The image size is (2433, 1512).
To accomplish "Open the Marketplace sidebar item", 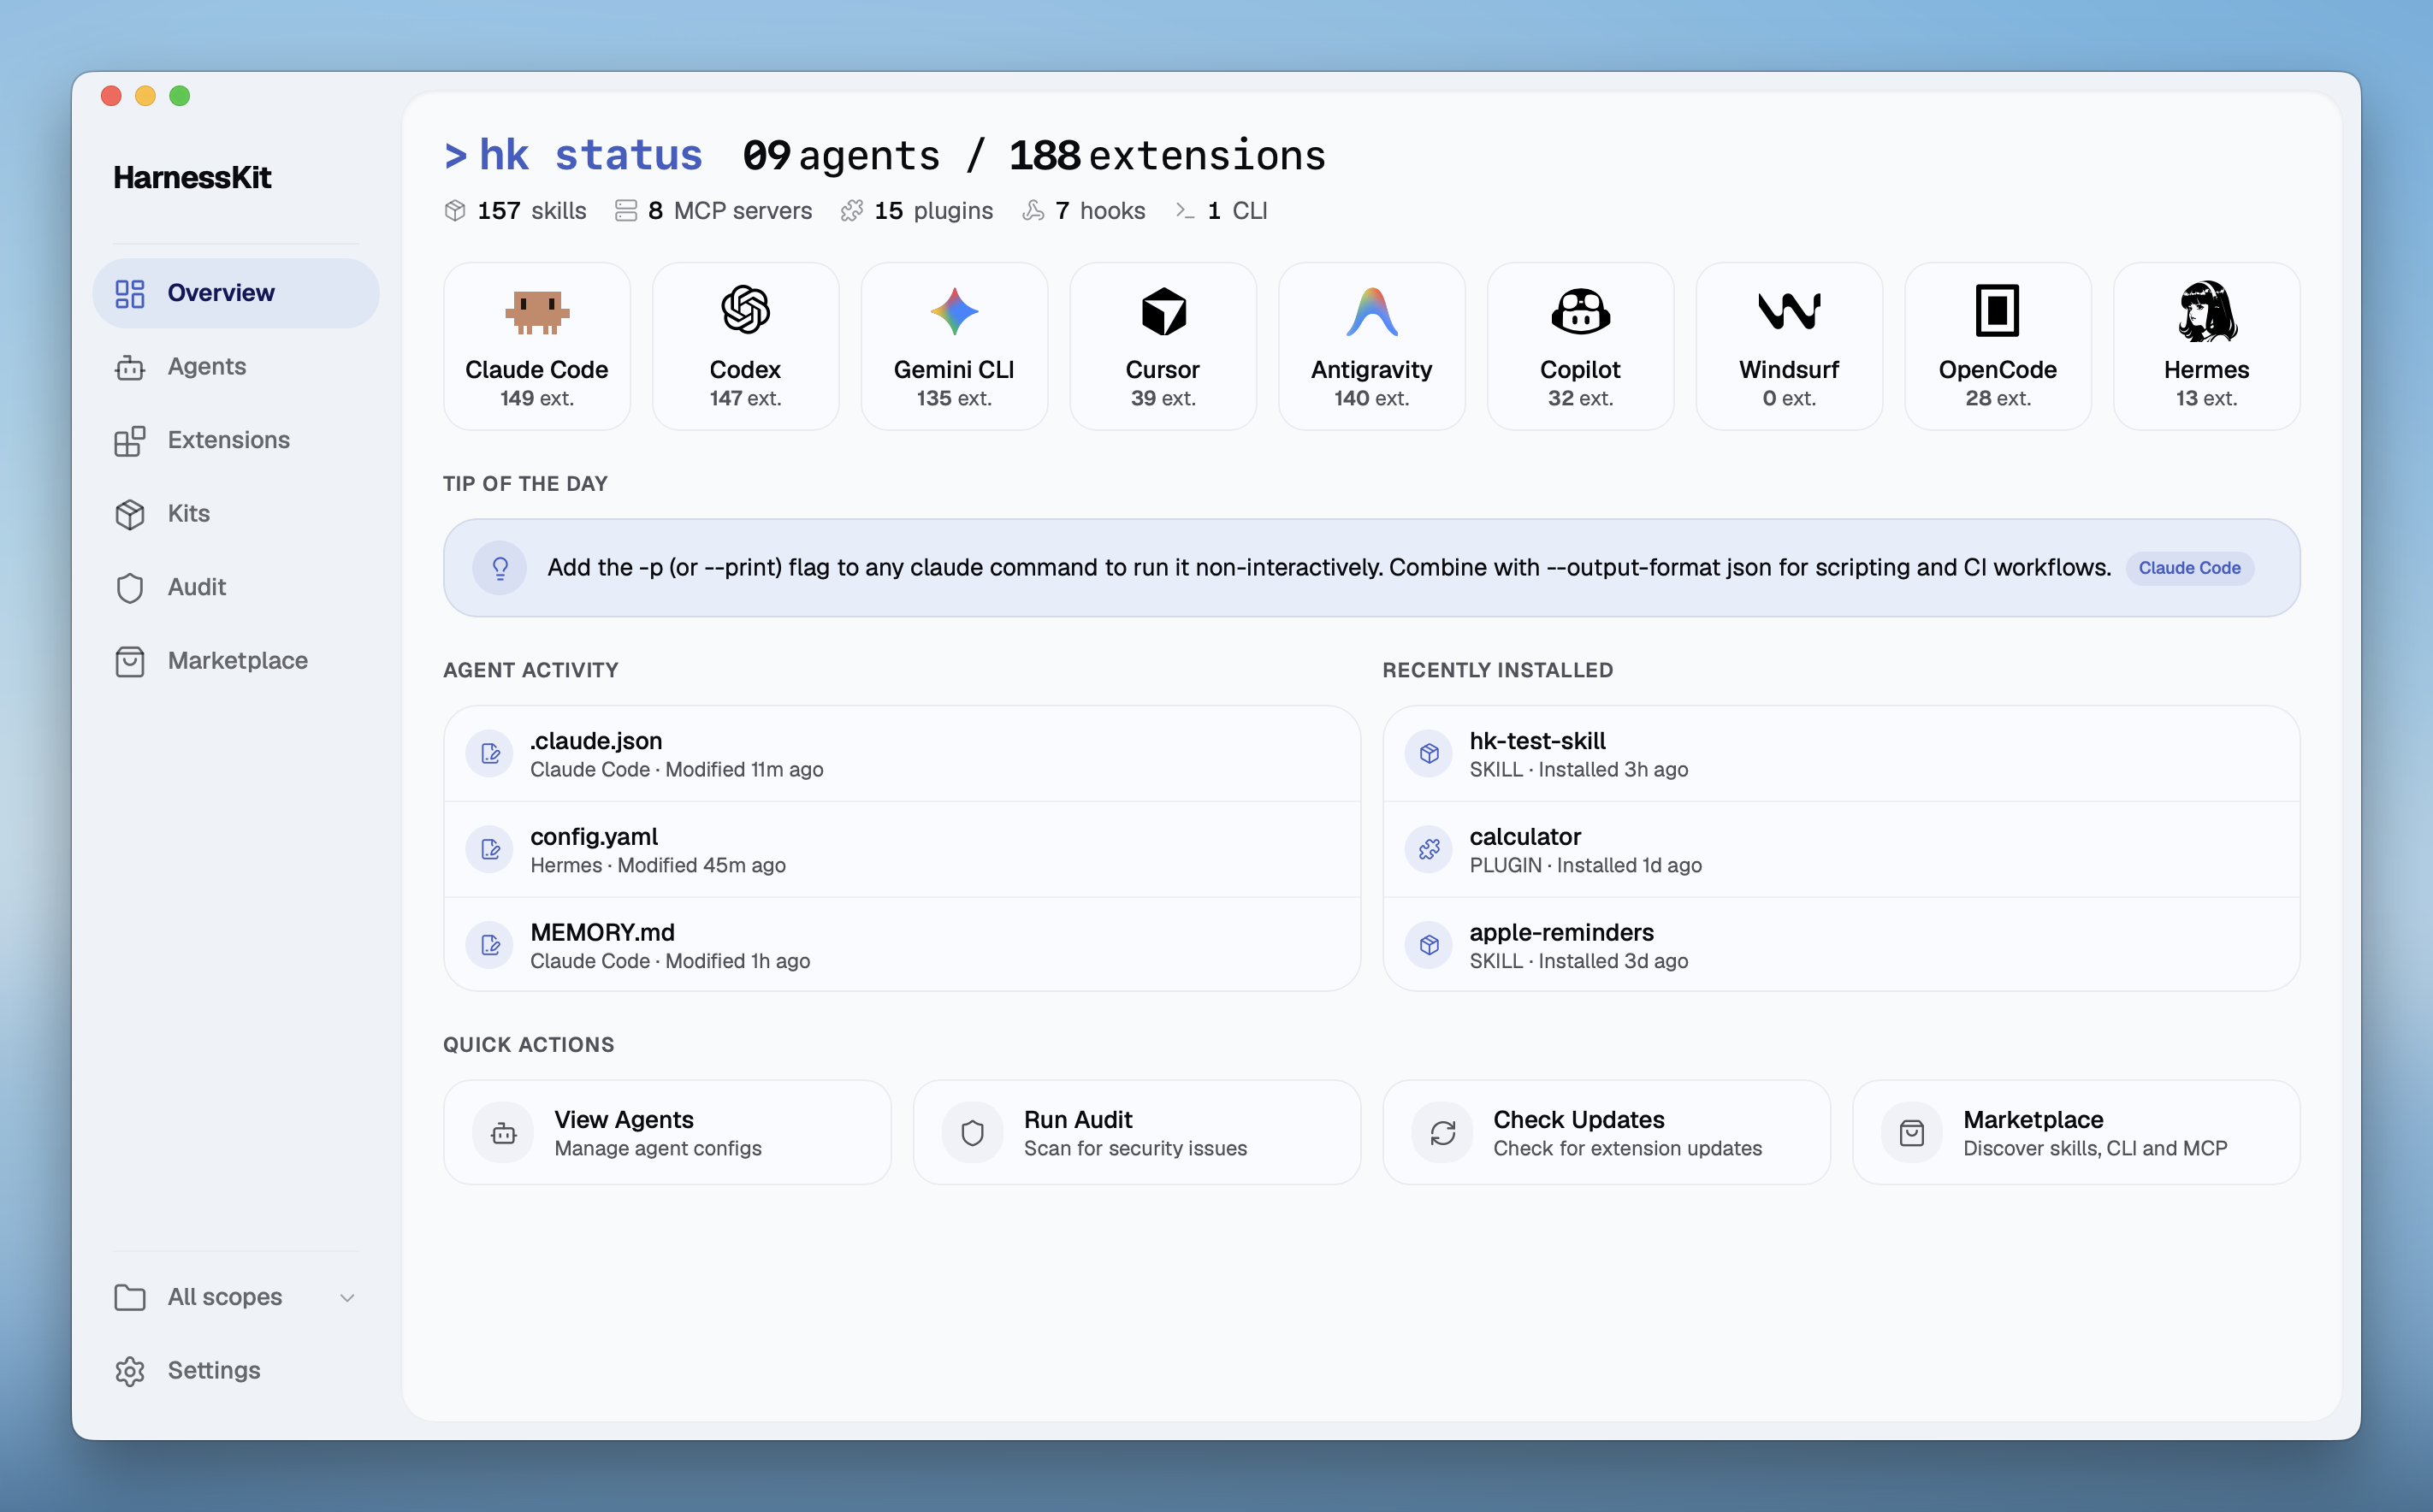I will click(x=236, y=661).
